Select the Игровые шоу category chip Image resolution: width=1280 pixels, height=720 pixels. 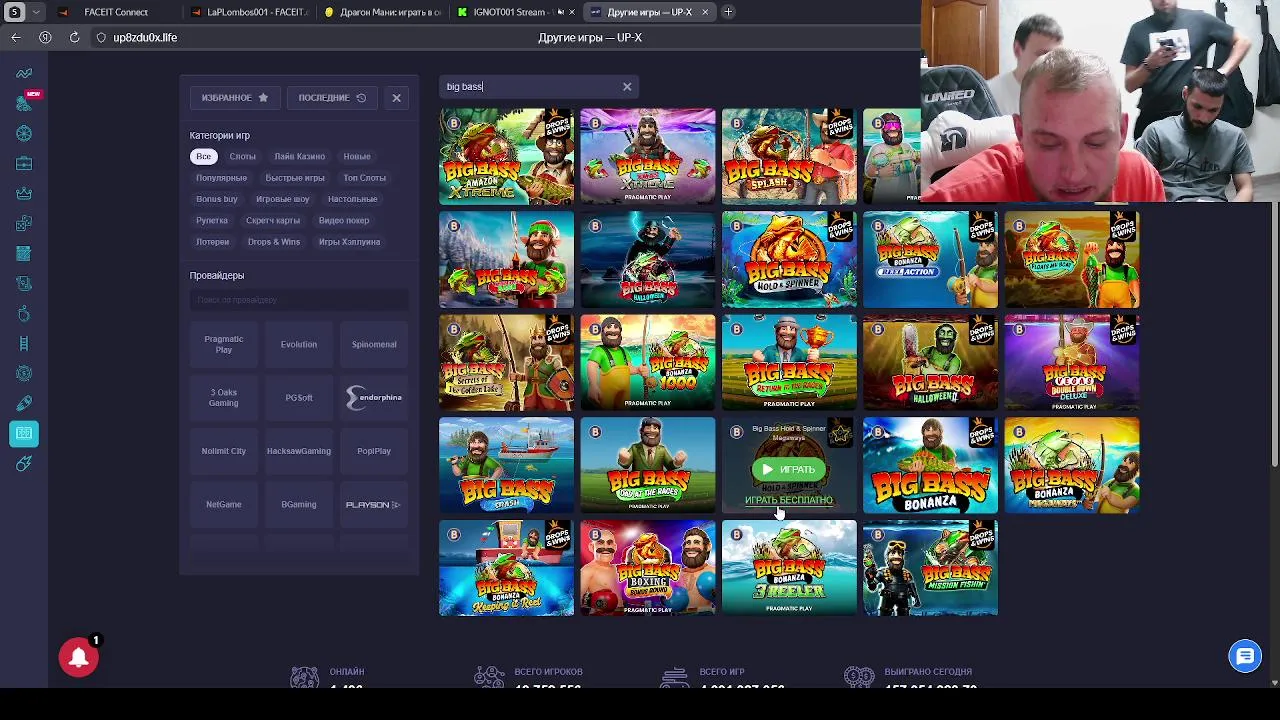[x=282, y=199]
